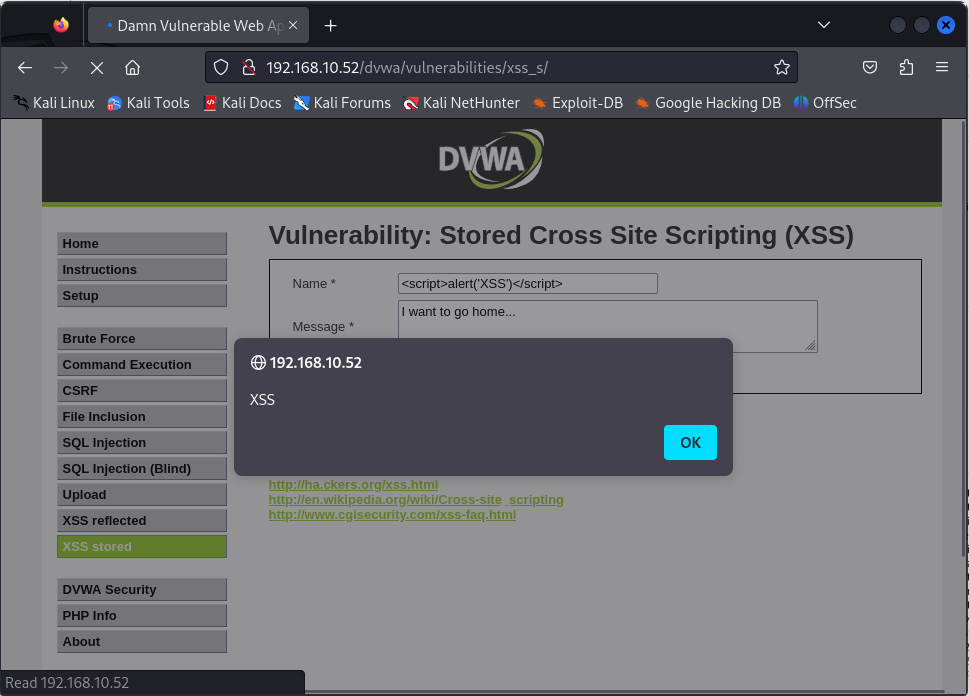Select highlighted XSS stored item

142,546
